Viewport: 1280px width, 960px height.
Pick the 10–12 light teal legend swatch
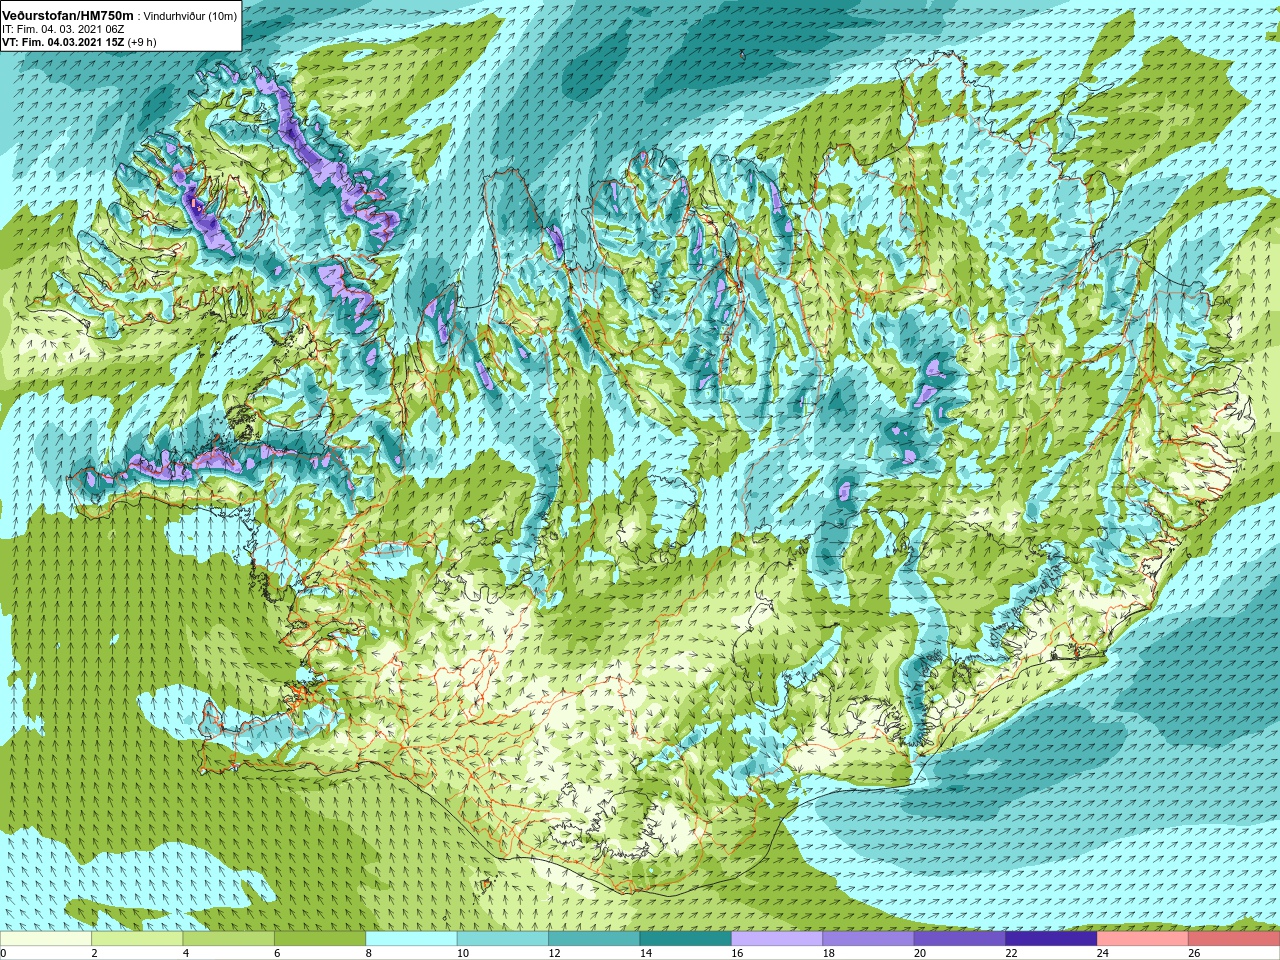click(x=503, y=939)
